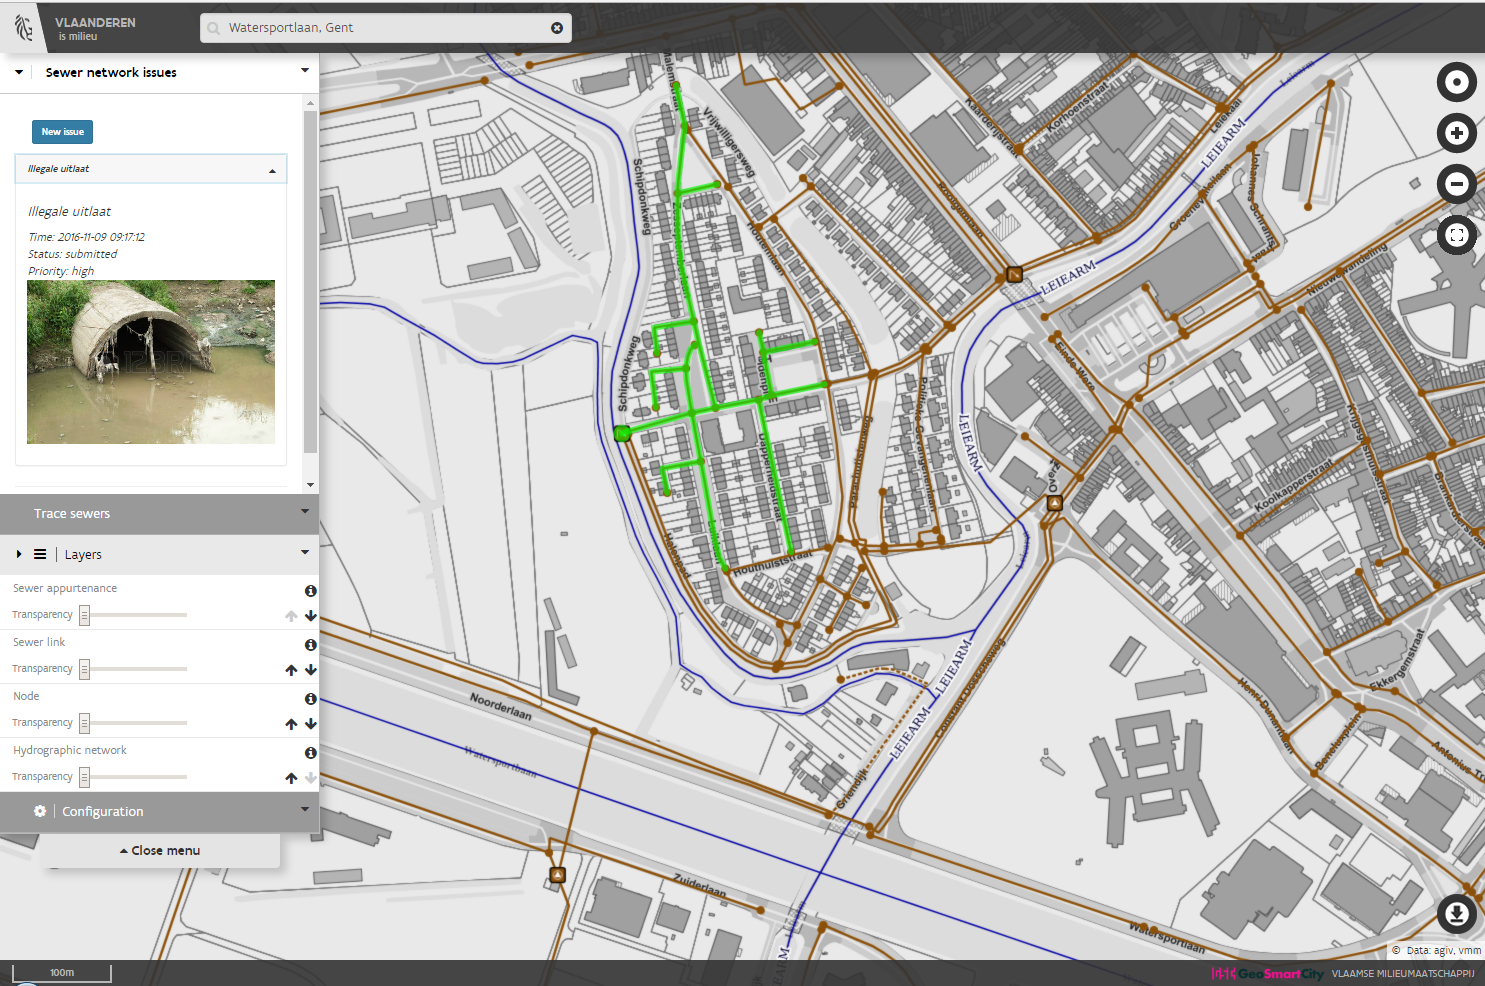The width and height of the screenshot is (1485, 986).
Task: Collapse the Illegale uitlaat issue header
Action: 151,169
